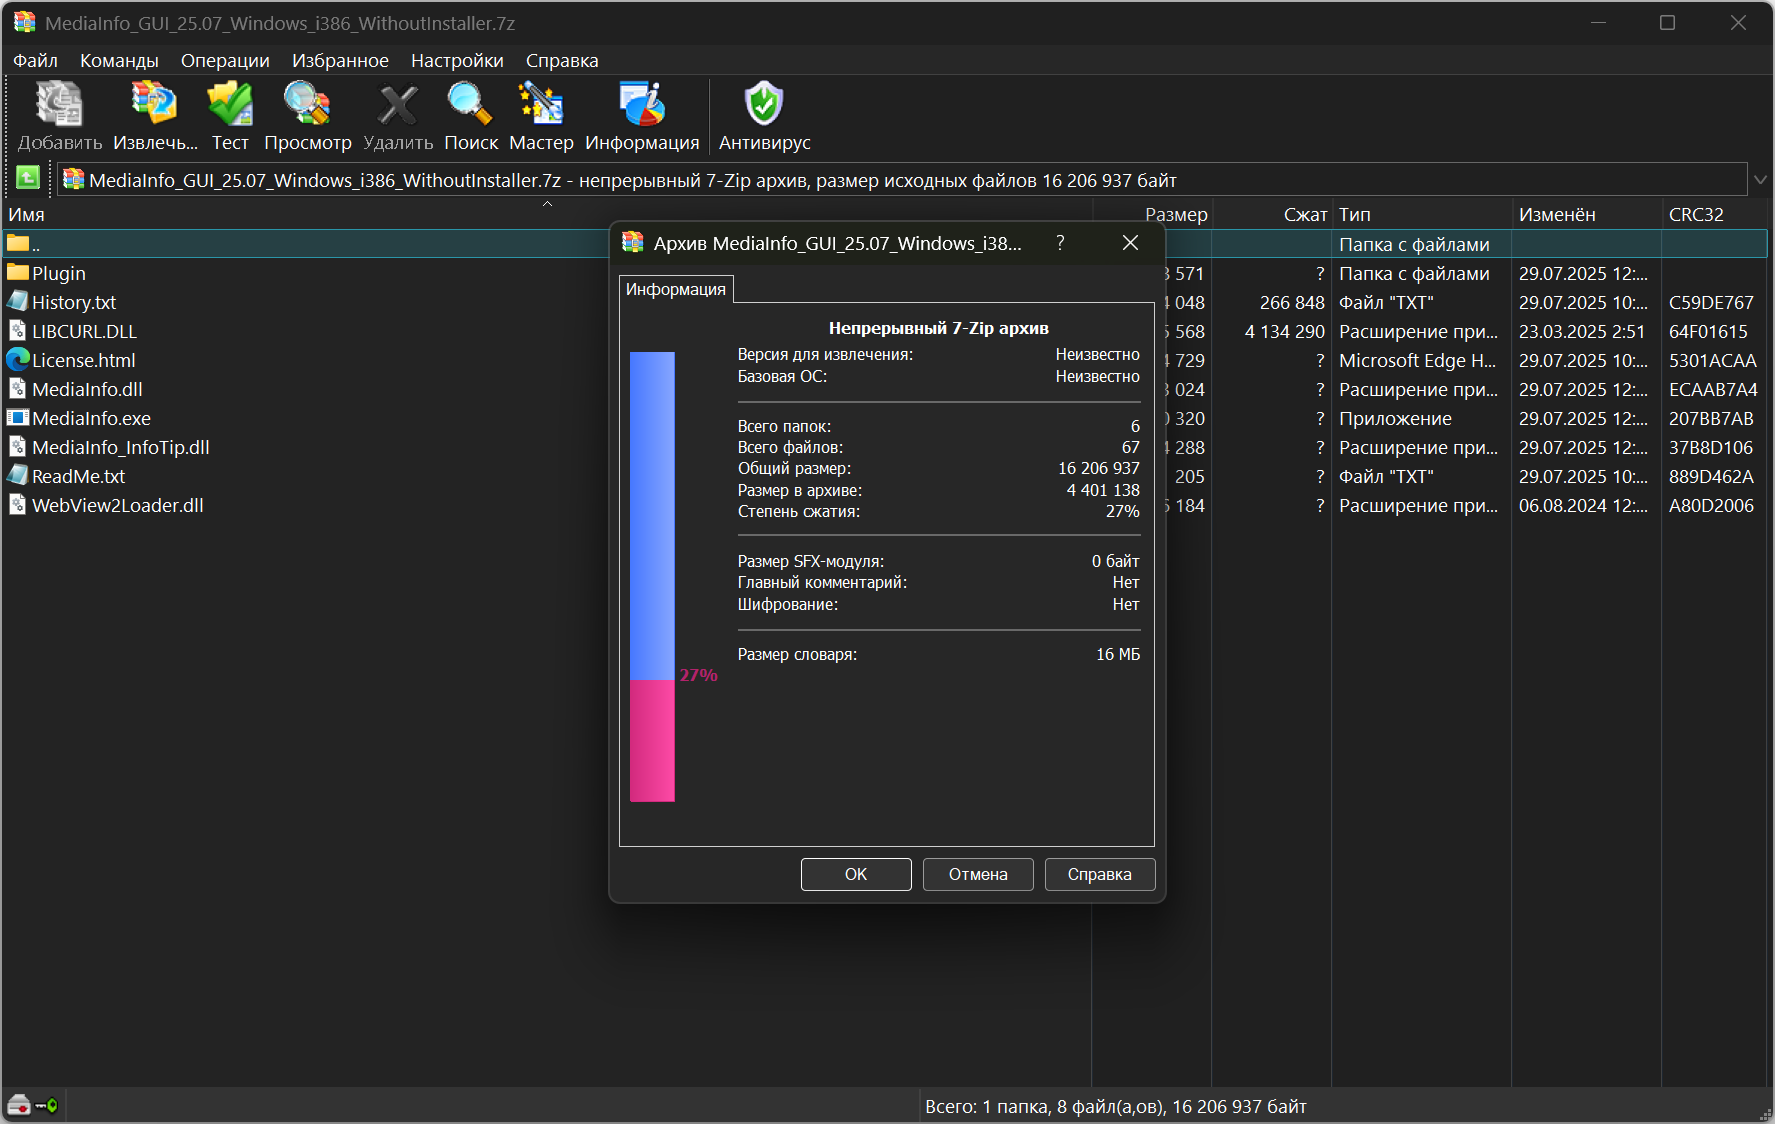Click the archive path address field
This screenshot has width=1775, height=1124.
coord(901,180)
